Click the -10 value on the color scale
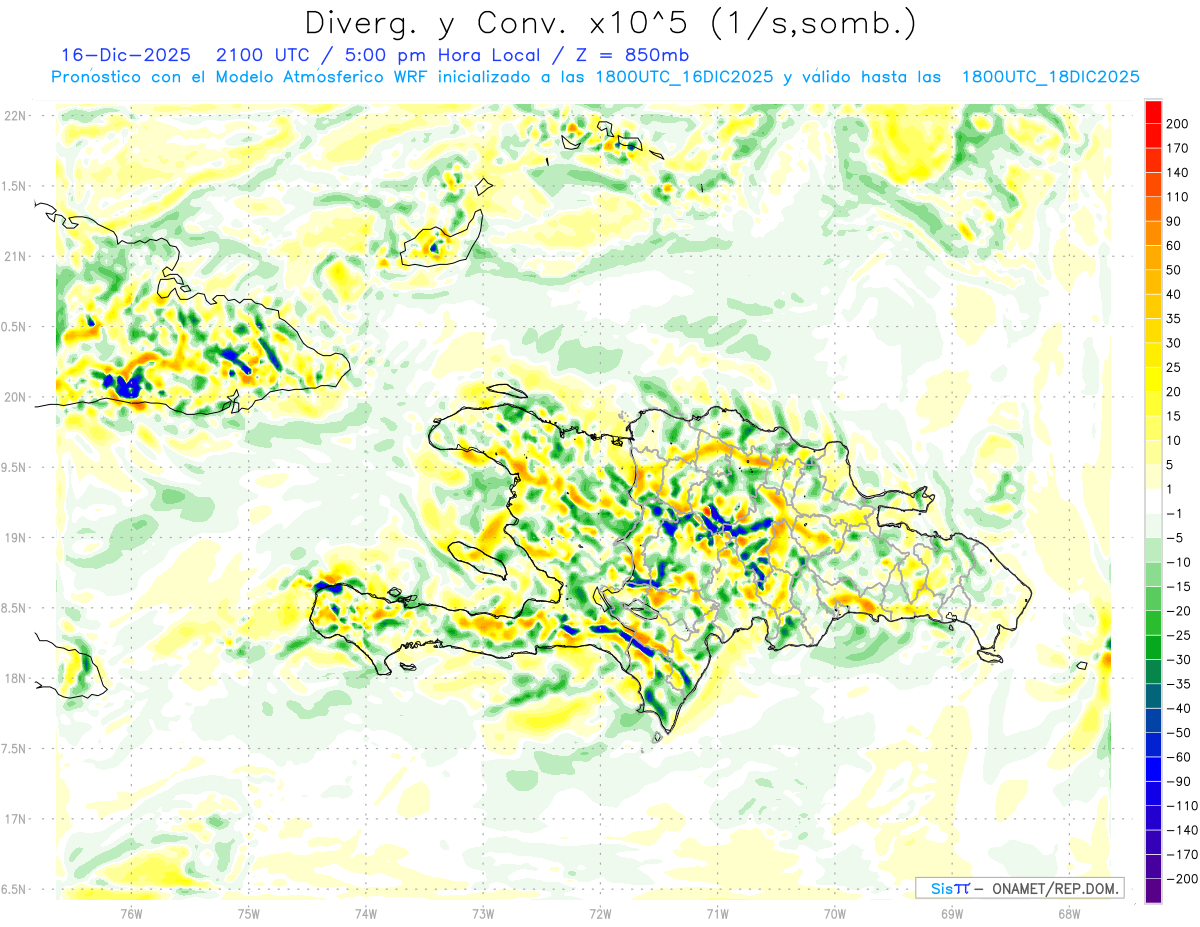The image size is (1200, 927). coord(1181,562)
